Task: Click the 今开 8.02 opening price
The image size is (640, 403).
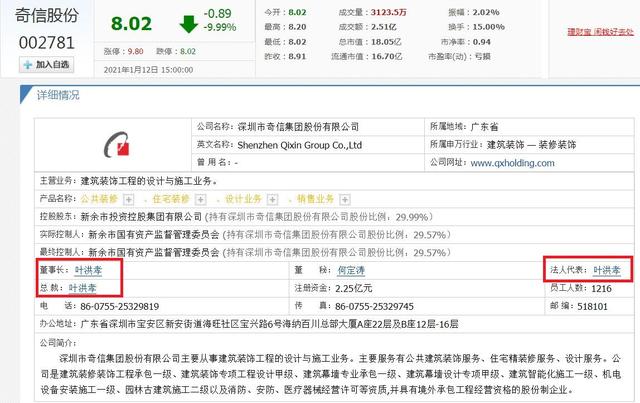Action: click(297, 12)
